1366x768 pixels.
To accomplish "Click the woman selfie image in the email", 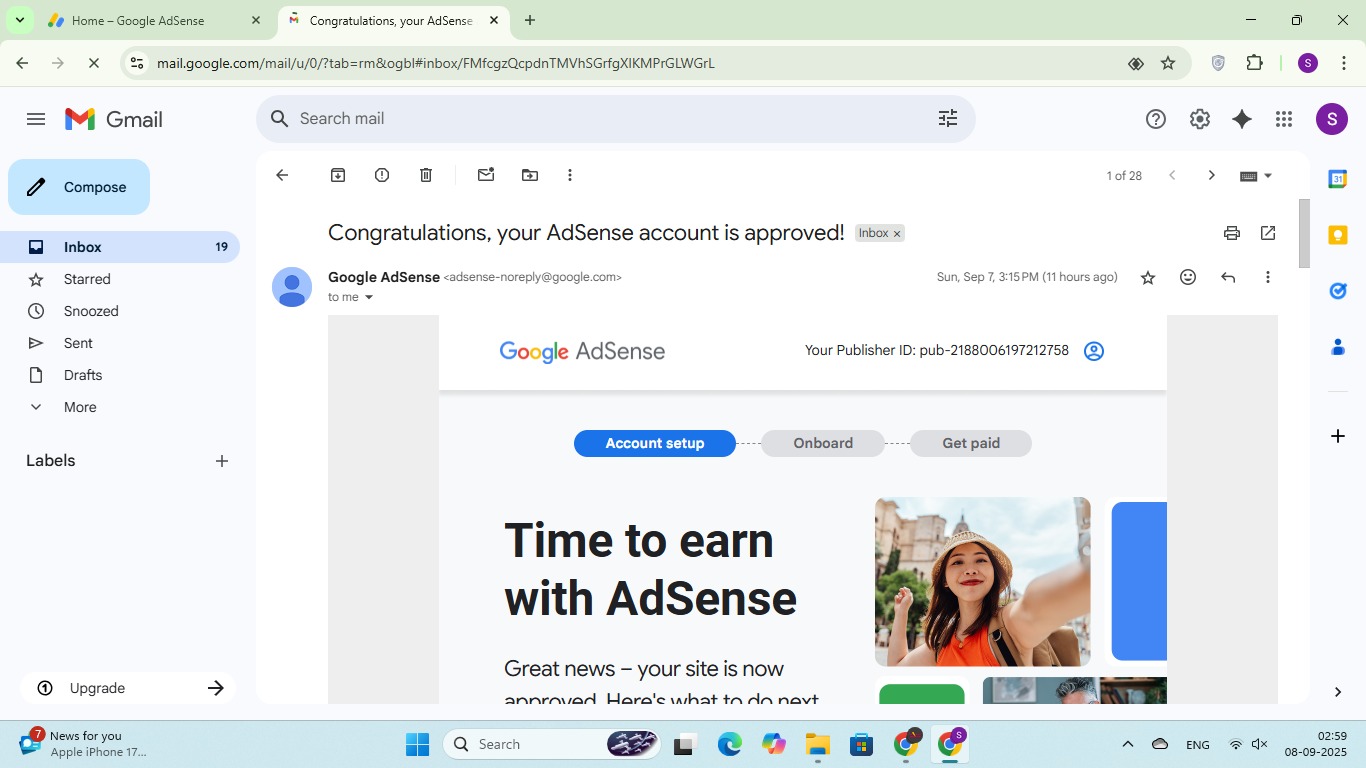I will pyautogui.click(x=983, y=582).
